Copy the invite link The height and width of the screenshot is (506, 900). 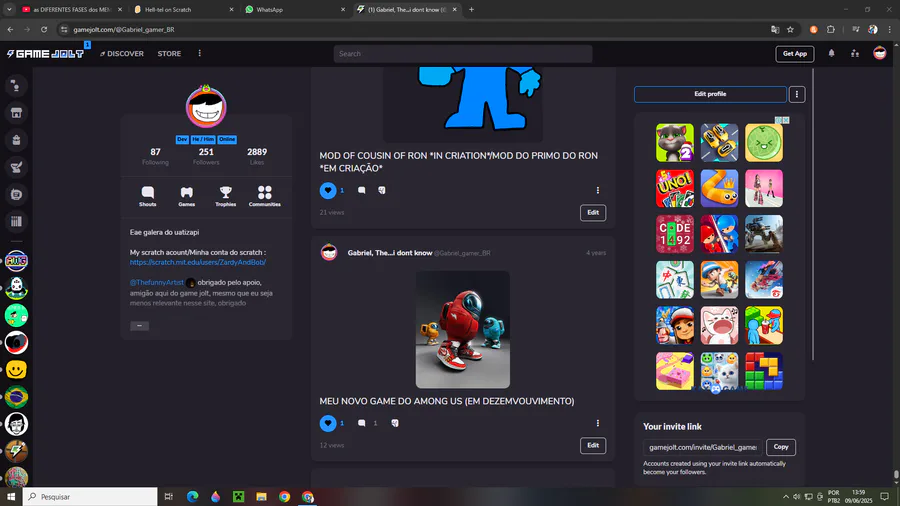(x=781, y=447)
